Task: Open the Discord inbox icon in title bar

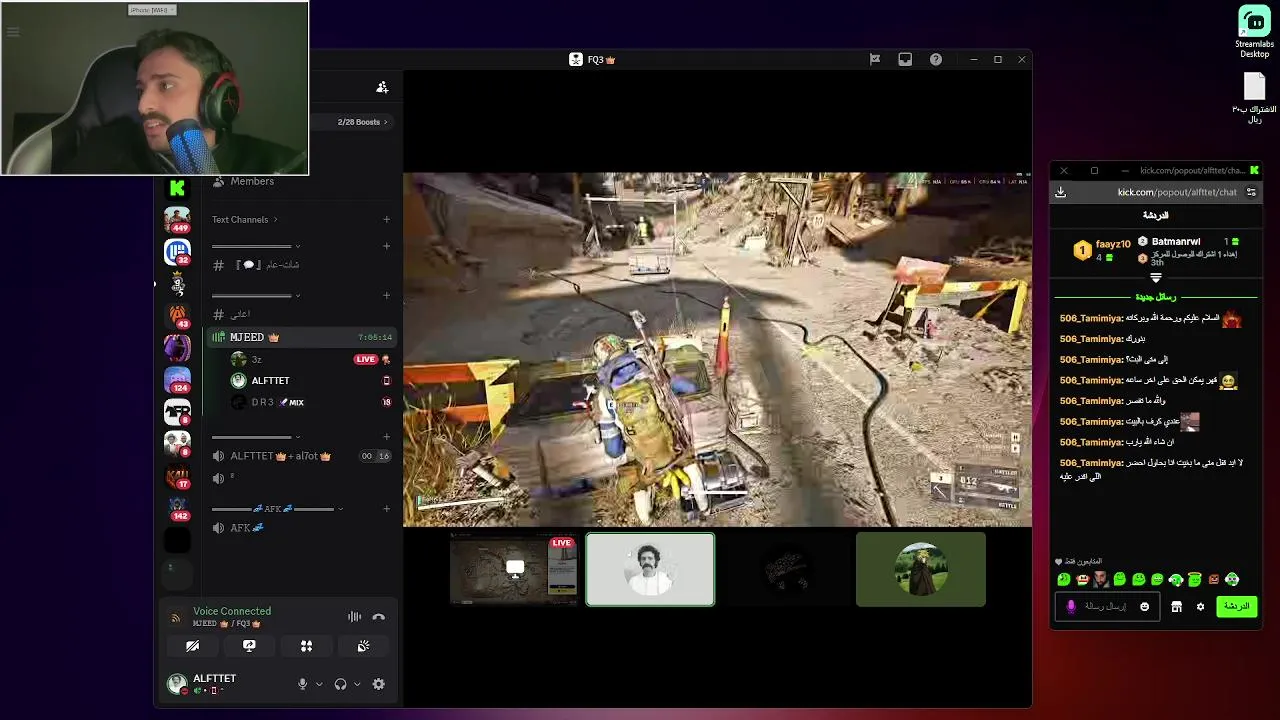Action: (x=905, y=59)
